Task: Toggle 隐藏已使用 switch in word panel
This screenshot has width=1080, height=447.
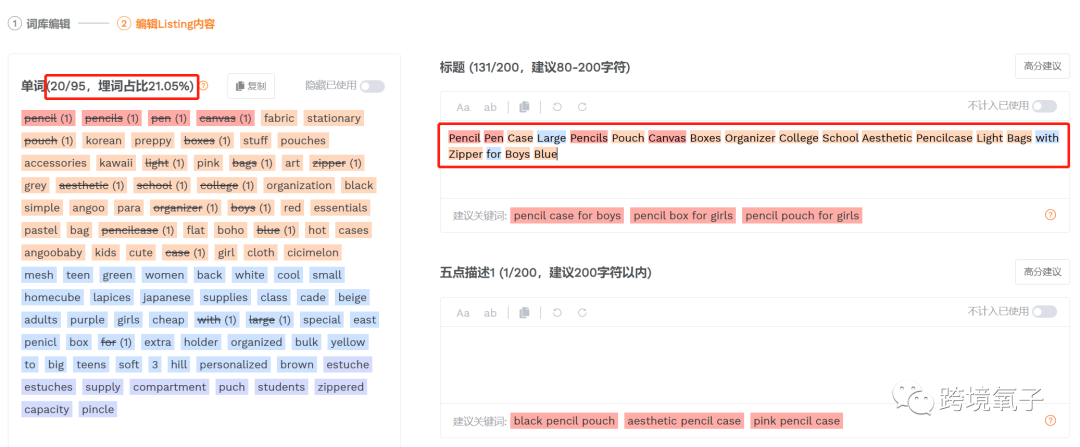Action: (x=372, y=86)
